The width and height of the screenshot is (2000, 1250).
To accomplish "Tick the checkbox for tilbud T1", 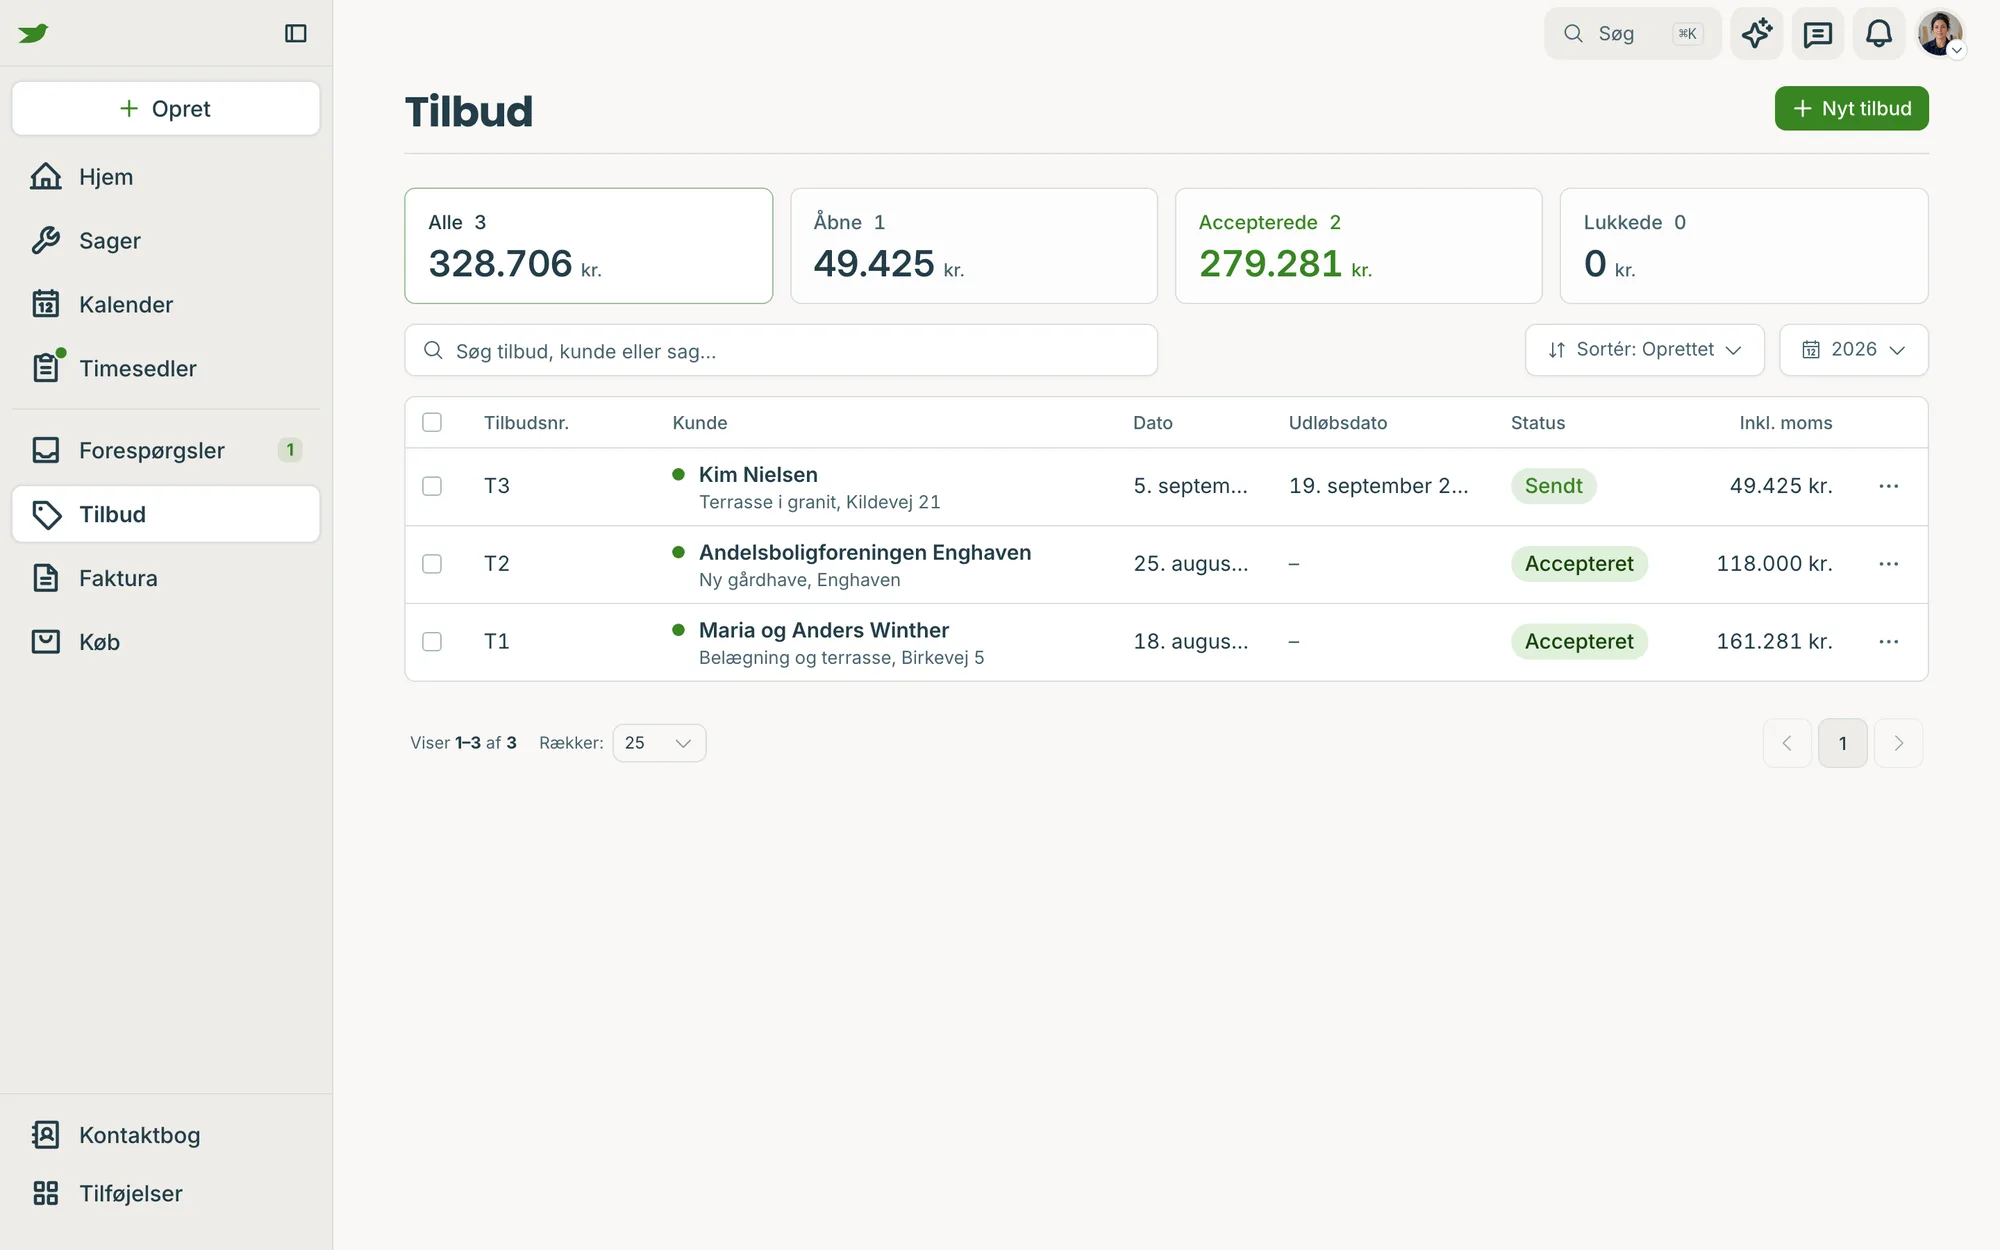I will click(432, 642).
